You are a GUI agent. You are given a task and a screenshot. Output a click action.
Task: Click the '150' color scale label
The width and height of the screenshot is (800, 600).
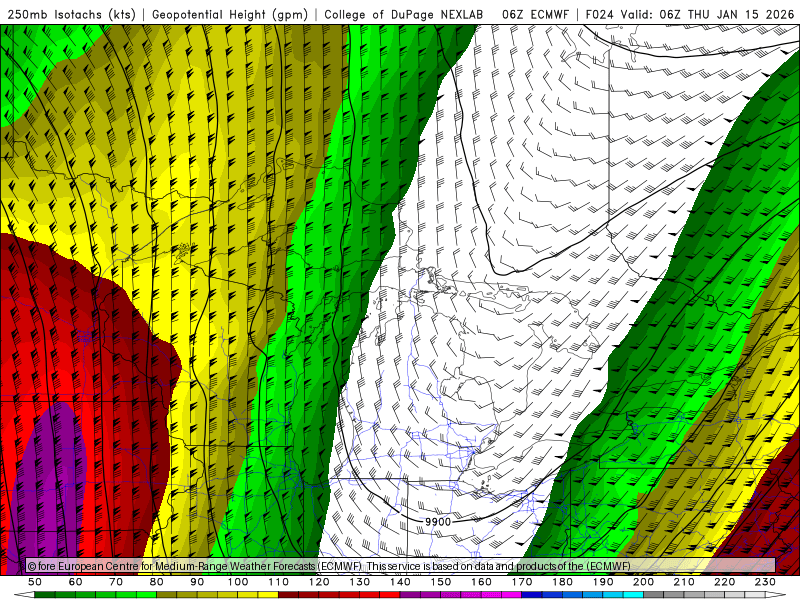tap(441, 582)
